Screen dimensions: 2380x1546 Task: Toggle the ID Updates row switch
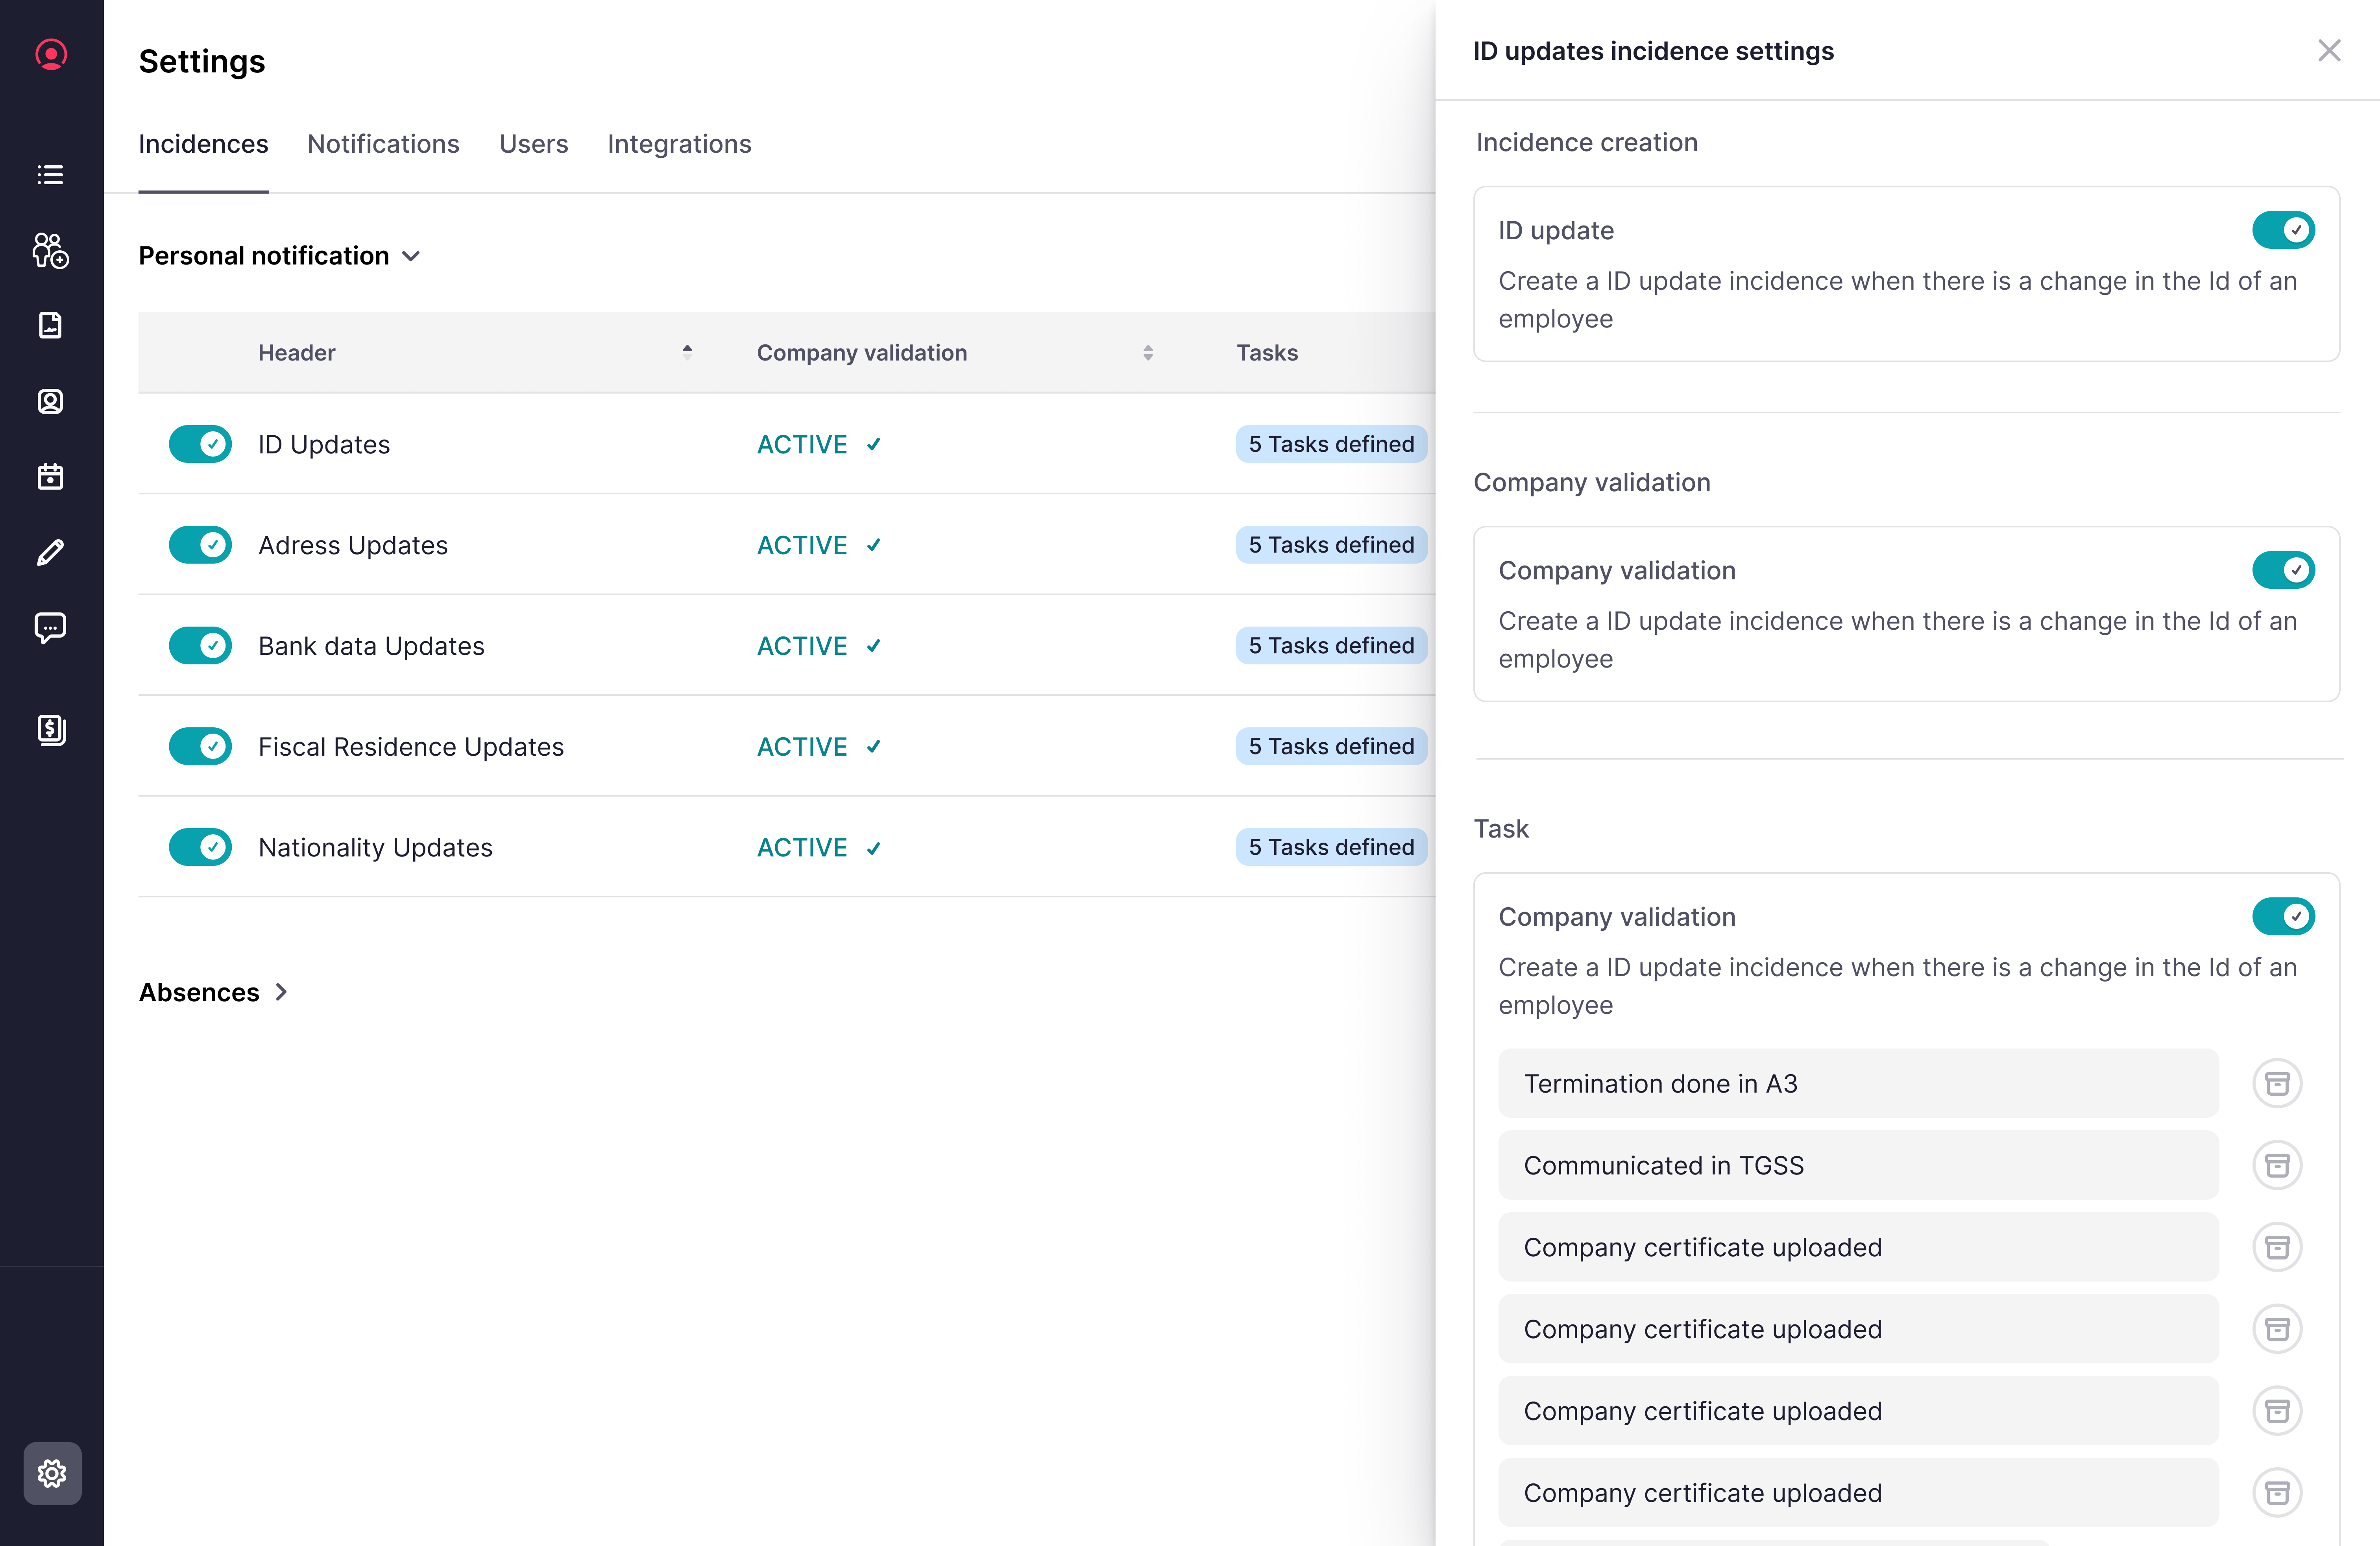tap(200, 444)
